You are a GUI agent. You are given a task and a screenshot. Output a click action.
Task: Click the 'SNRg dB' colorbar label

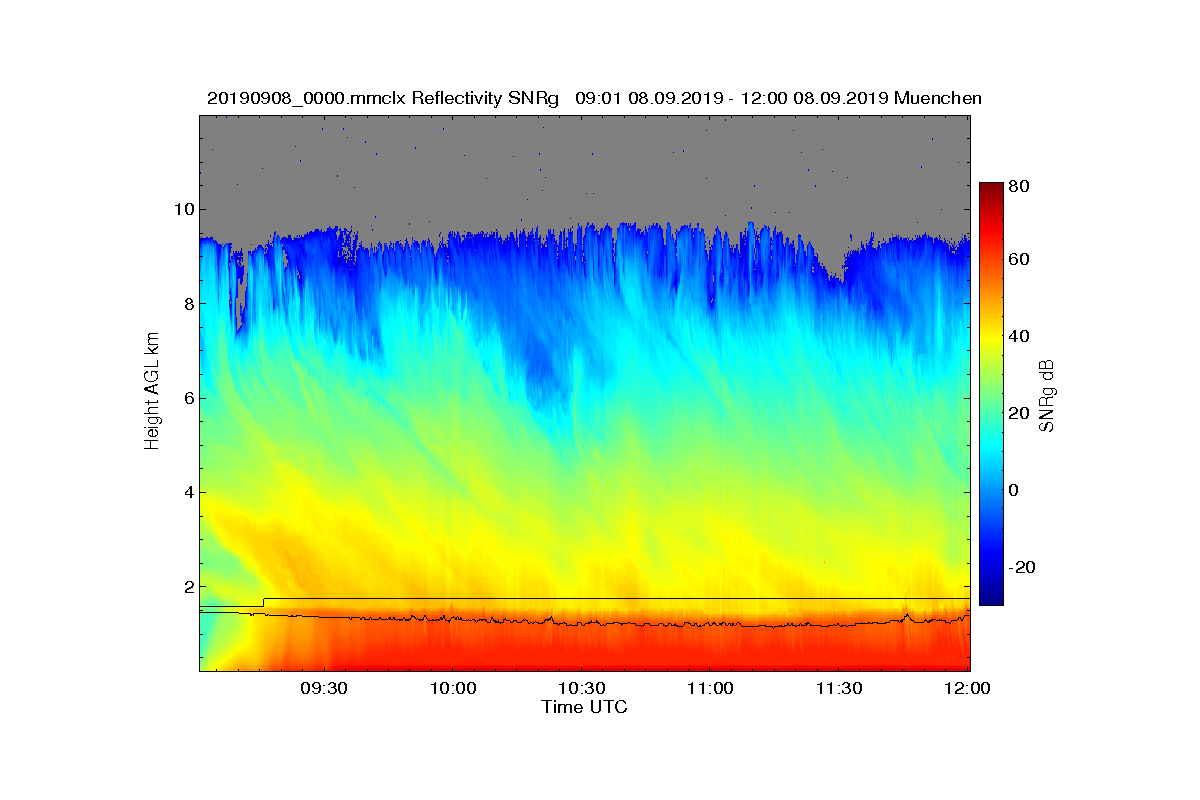1046,396
